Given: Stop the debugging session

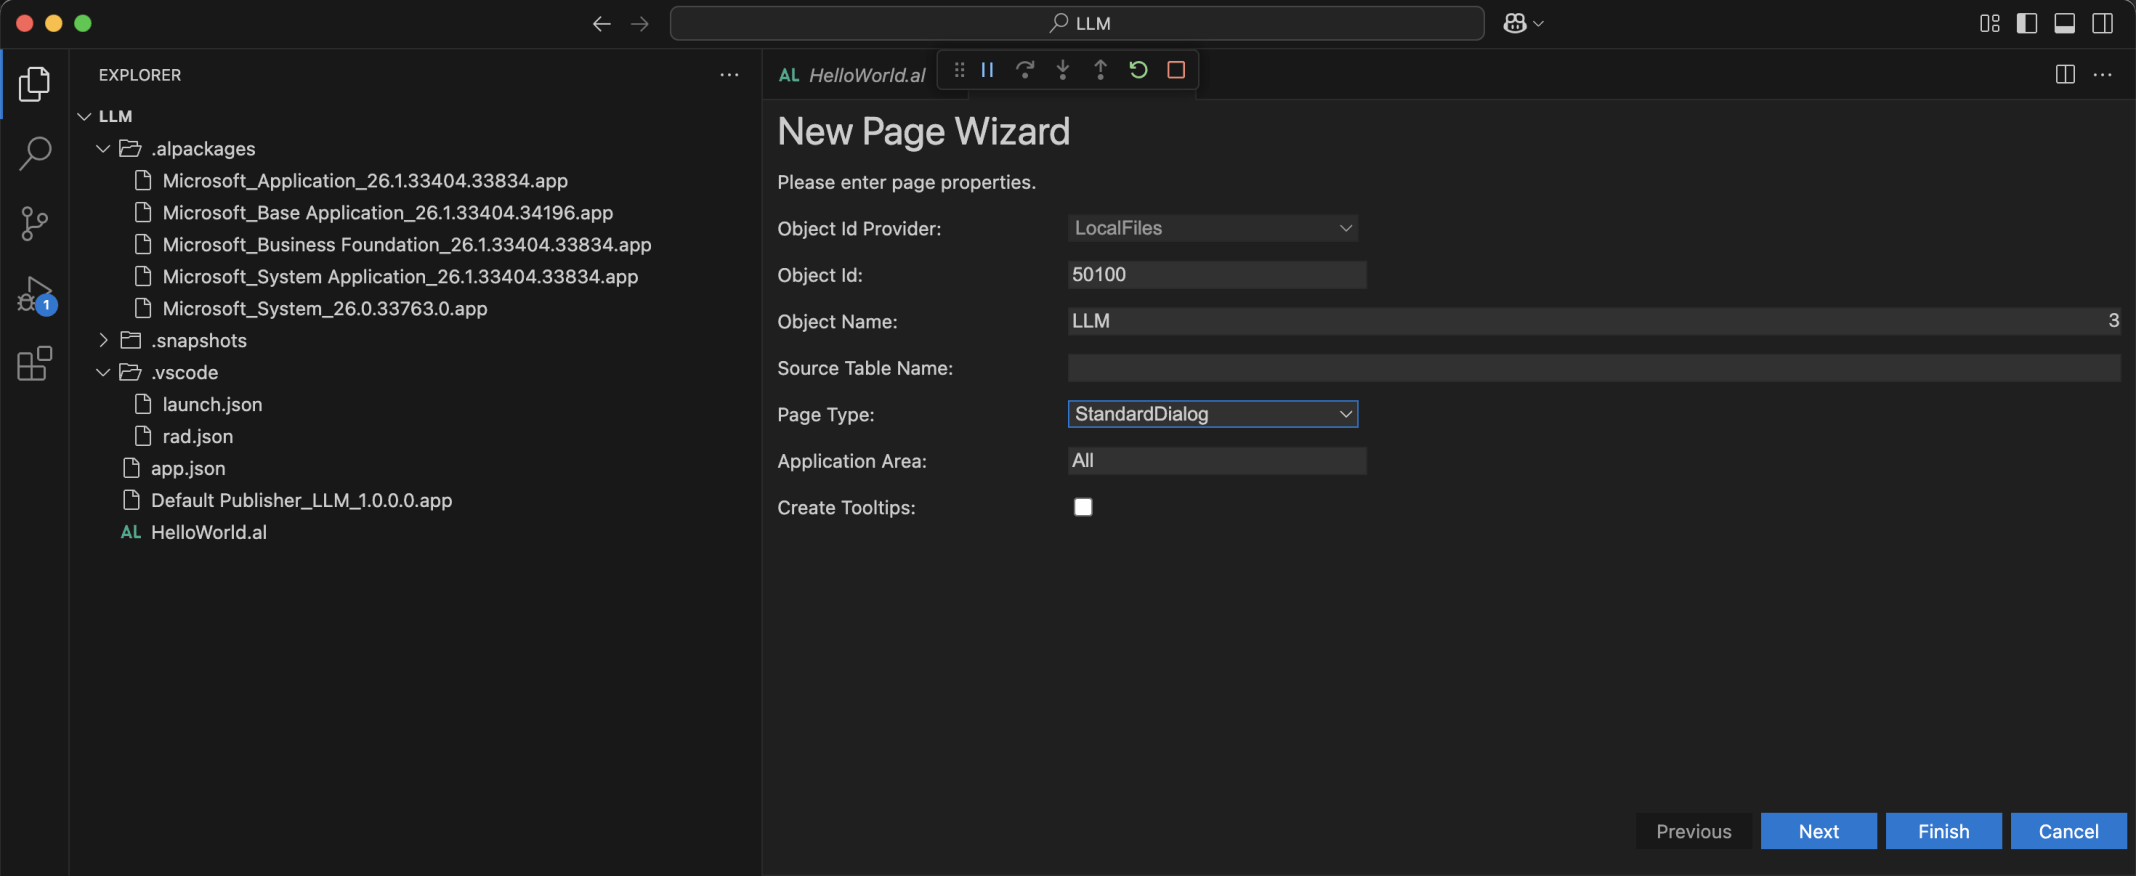Looking at the screenshot, I should pyautogui.click(x=1176, y=70).
